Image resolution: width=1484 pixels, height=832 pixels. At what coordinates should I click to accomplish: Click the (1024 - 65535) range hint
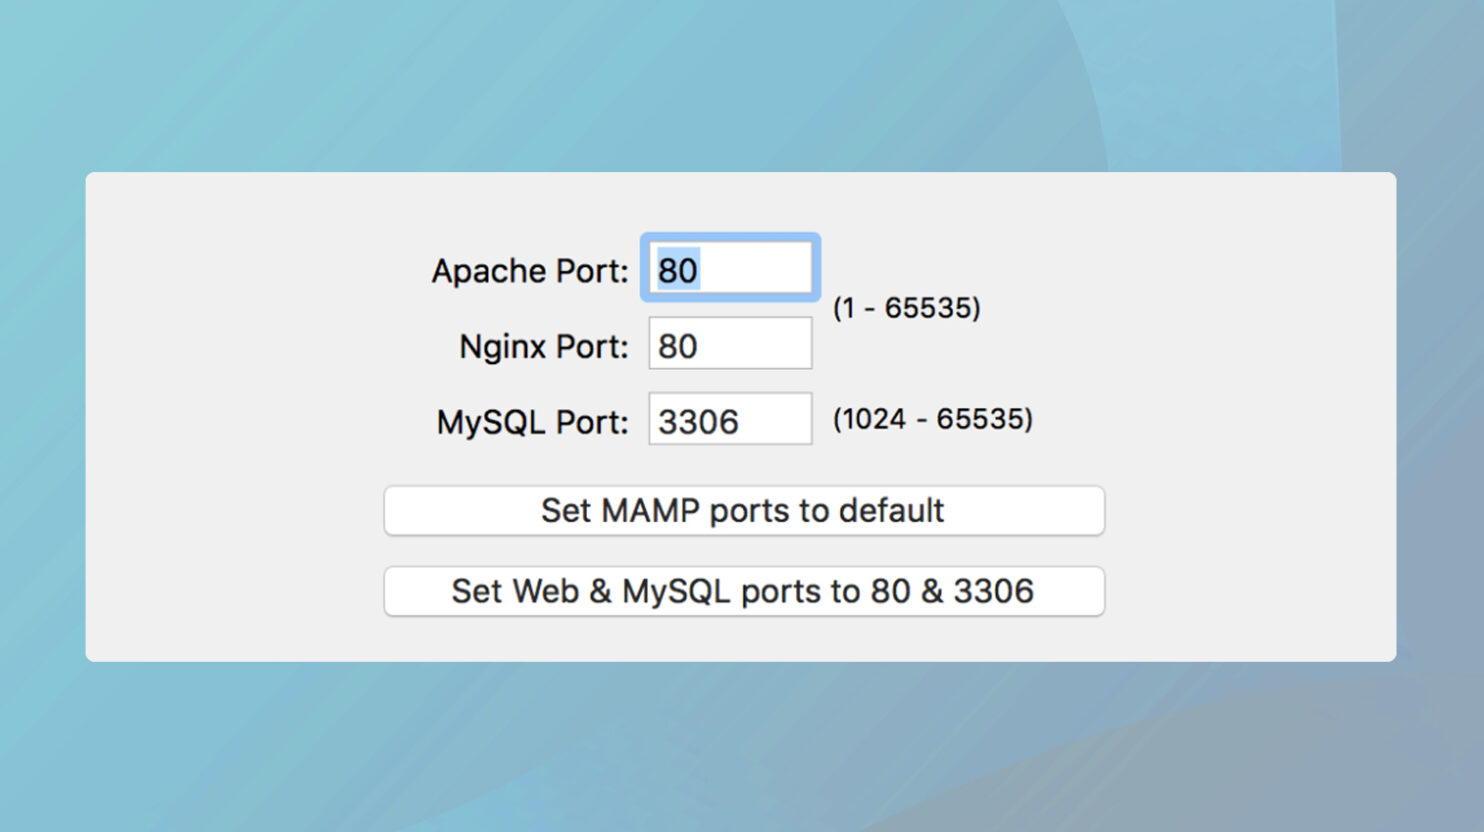coord(932,419)
